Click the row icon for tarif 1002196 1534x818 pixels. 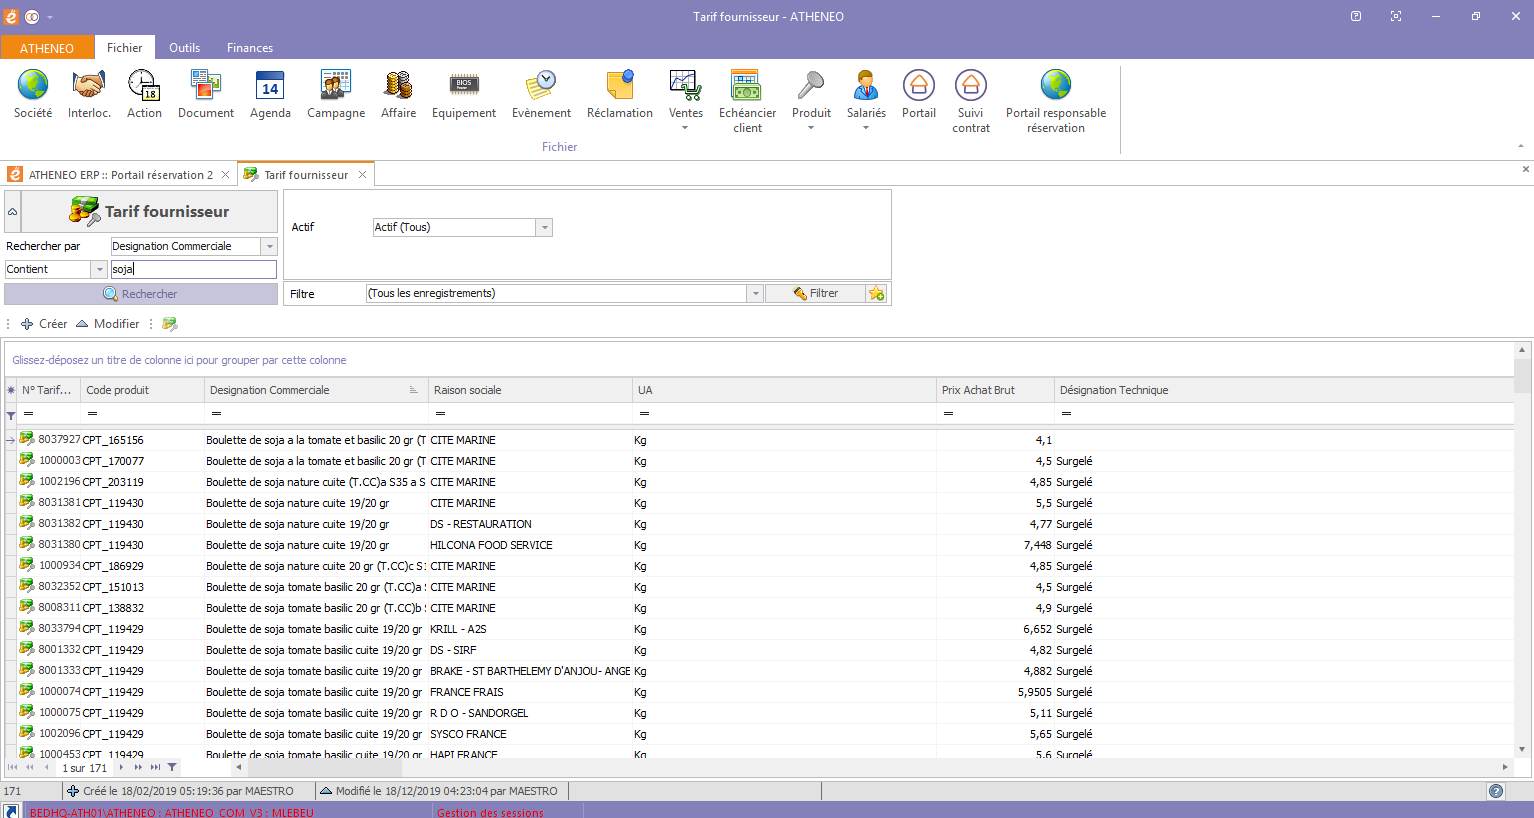click(27, 481)
